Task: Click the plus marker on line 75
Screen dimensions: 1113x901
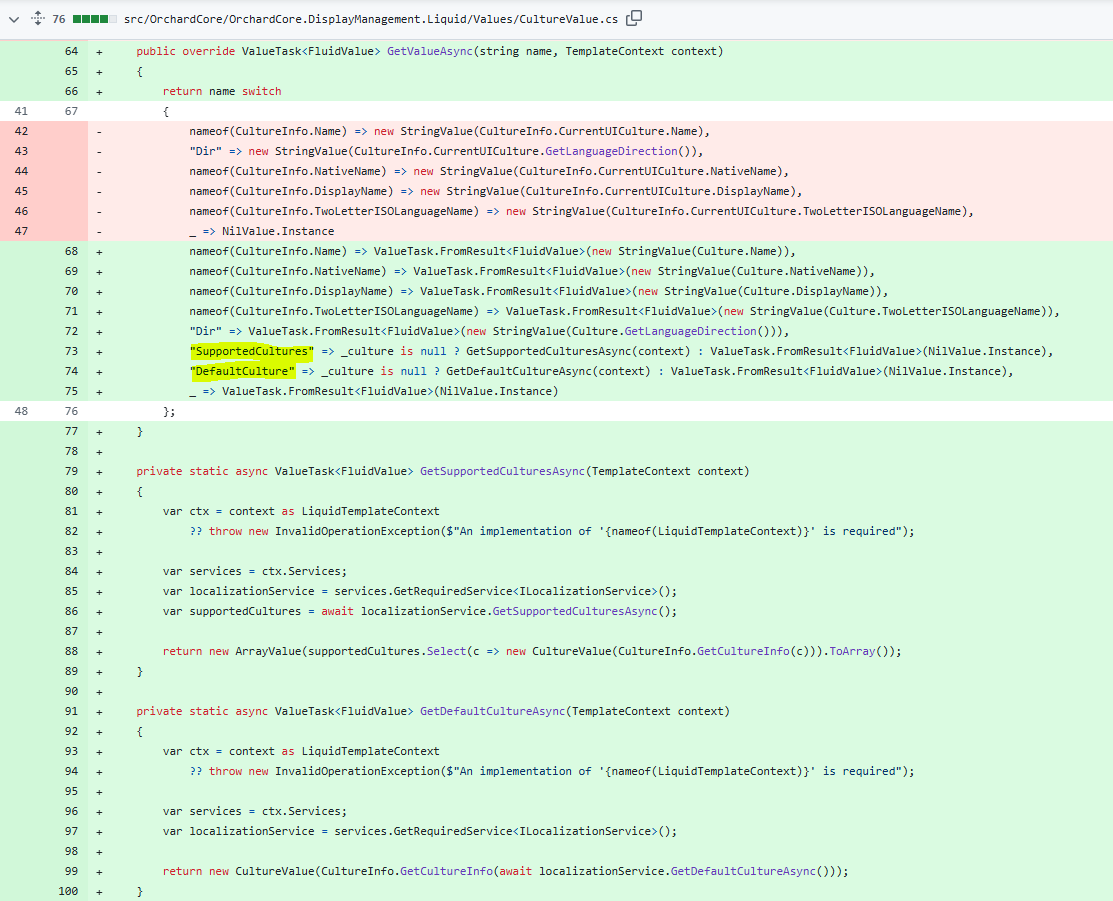Action: [x=99, y=391]
